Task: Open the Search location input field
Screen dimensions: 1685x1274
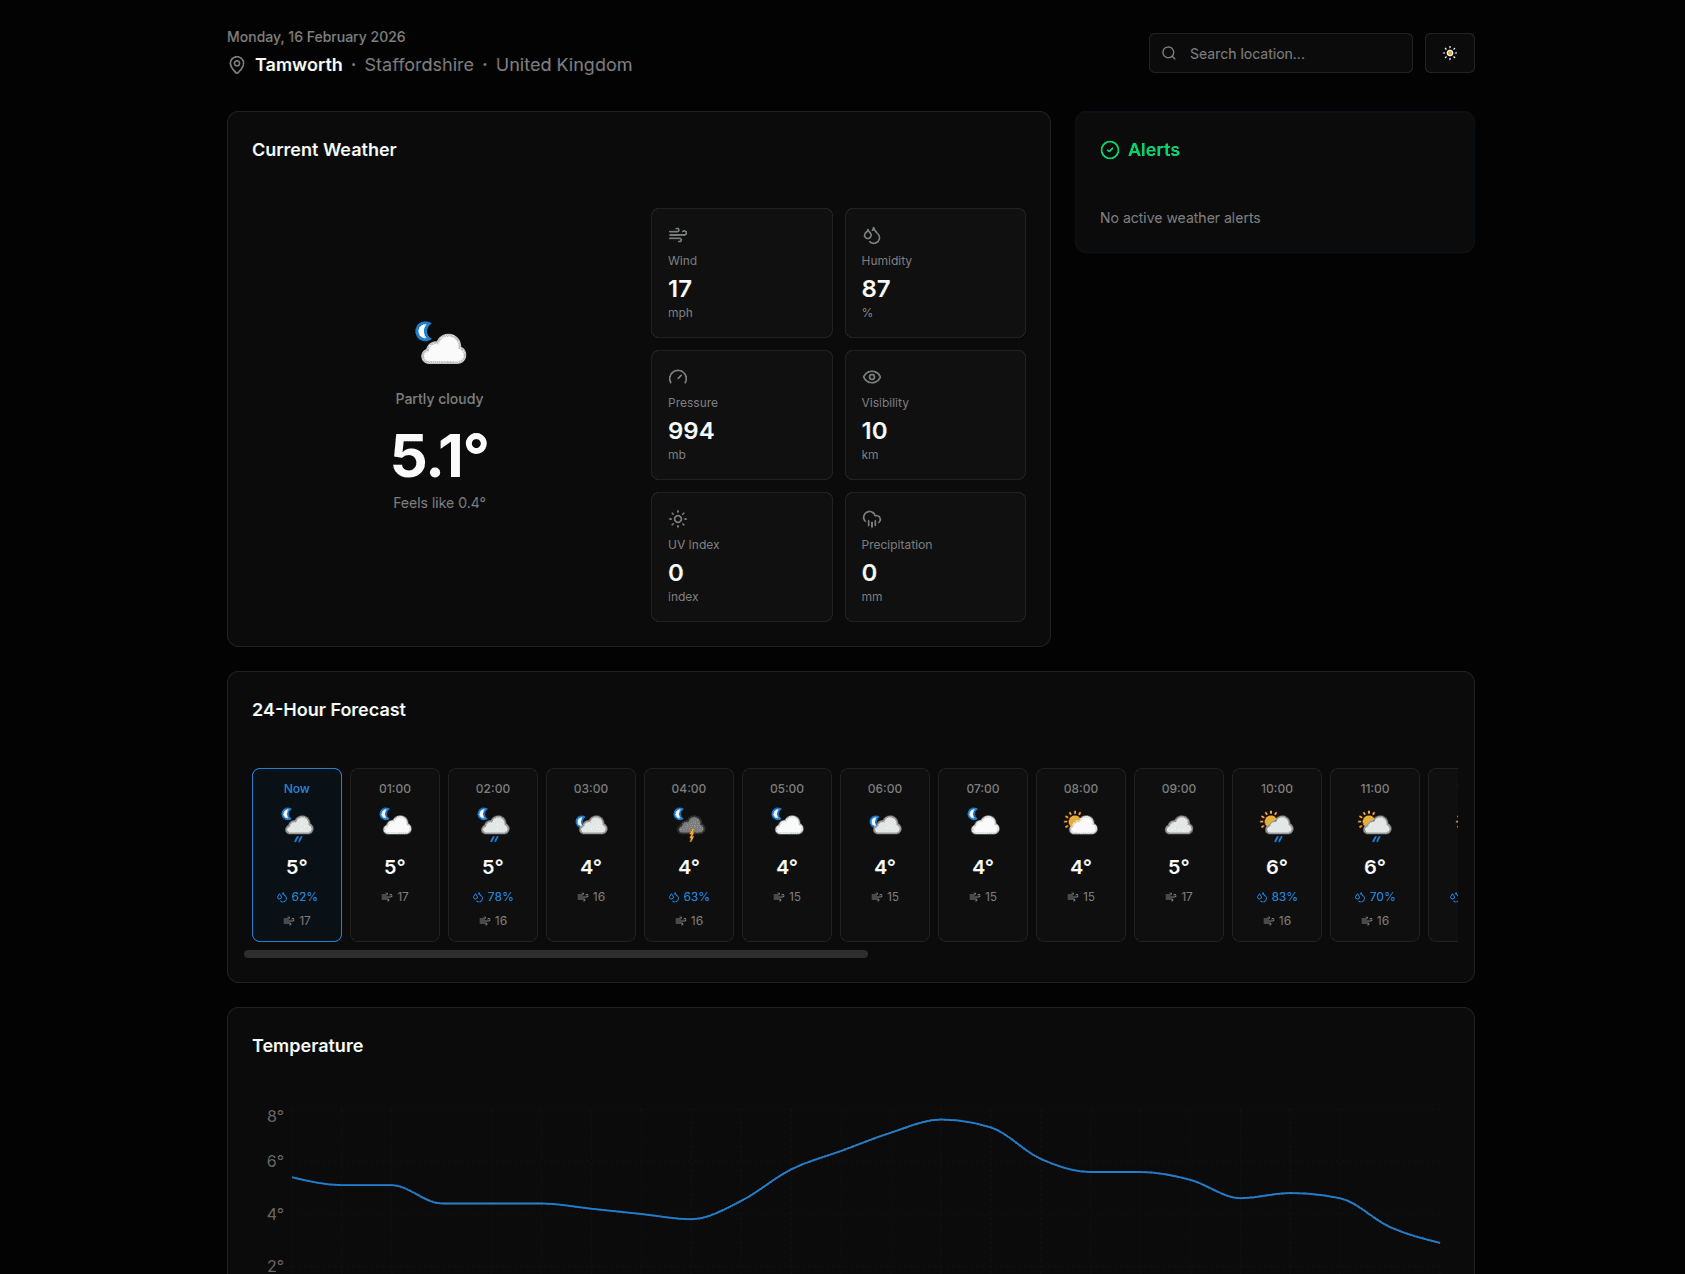Action: click(1280, 53)
